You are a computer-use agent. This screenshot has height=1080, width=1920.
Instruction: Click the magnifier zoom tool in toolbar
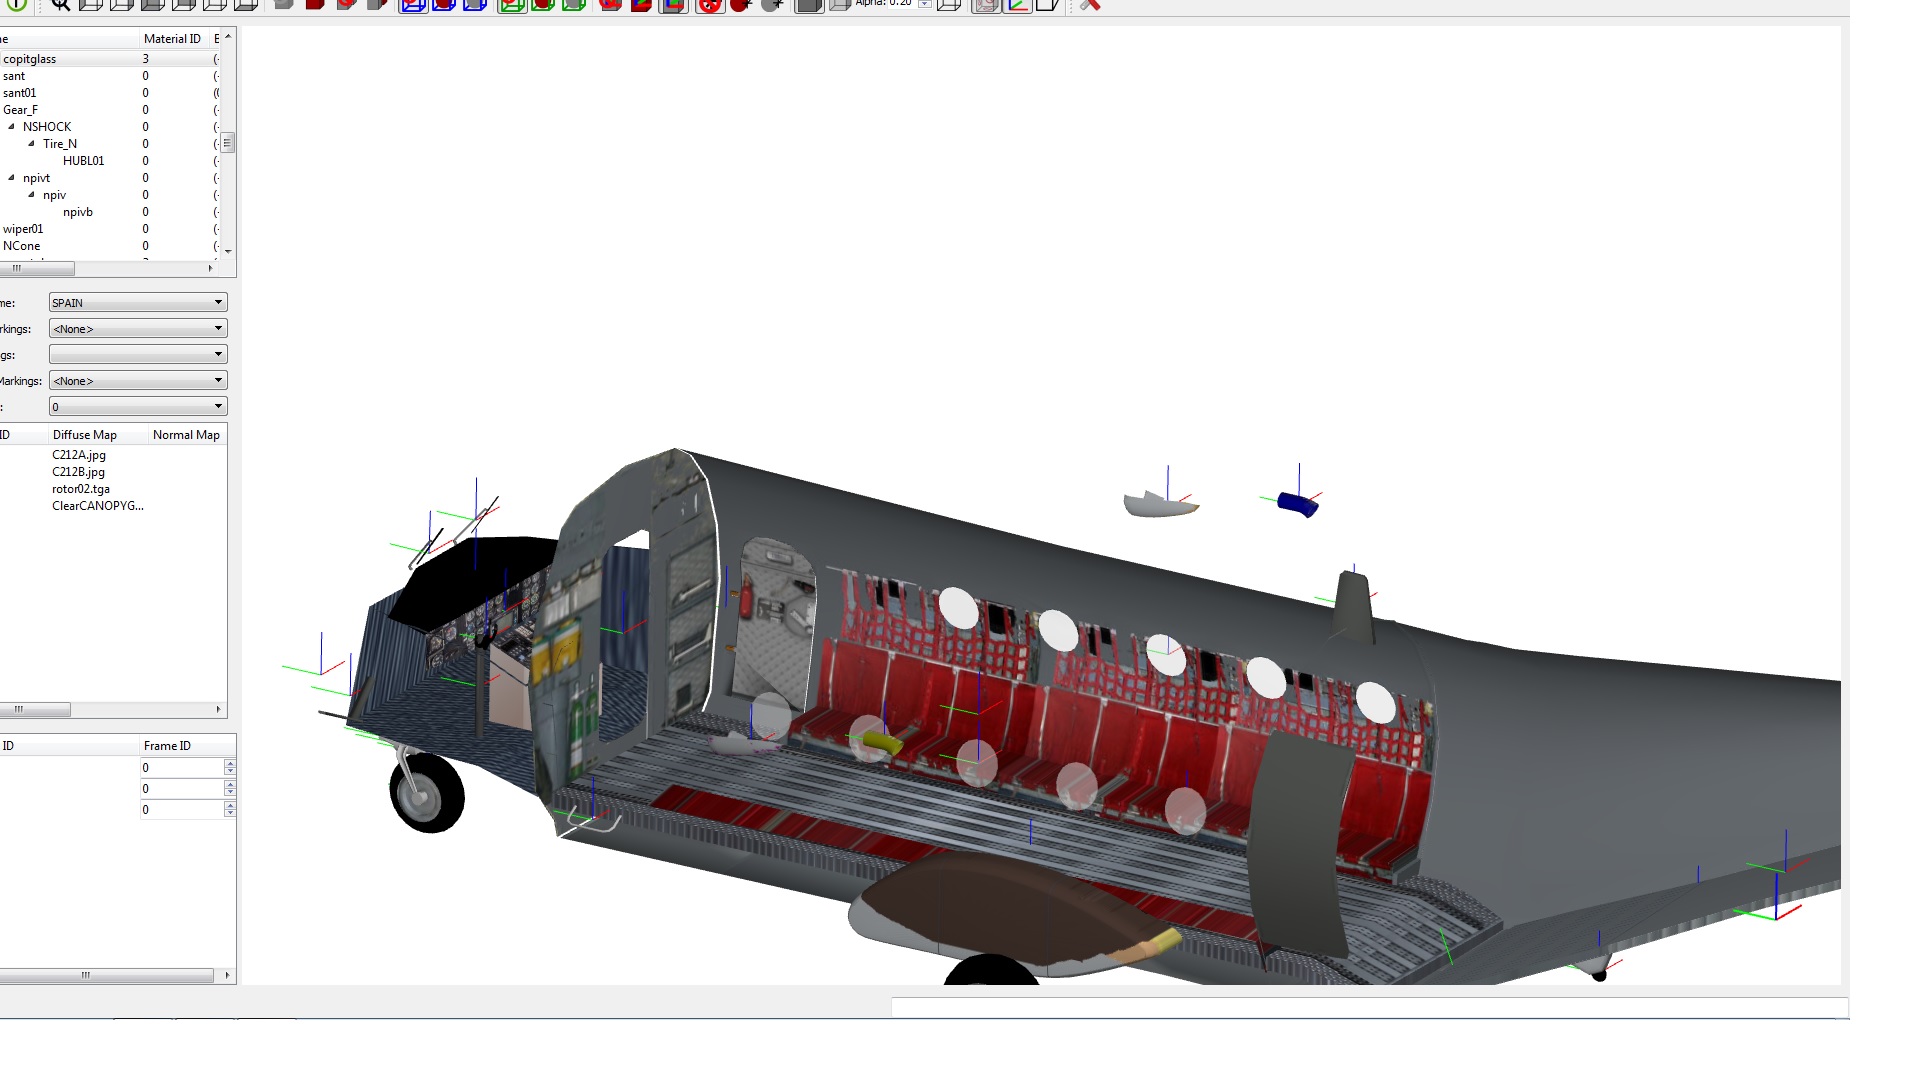pos(61,5)
